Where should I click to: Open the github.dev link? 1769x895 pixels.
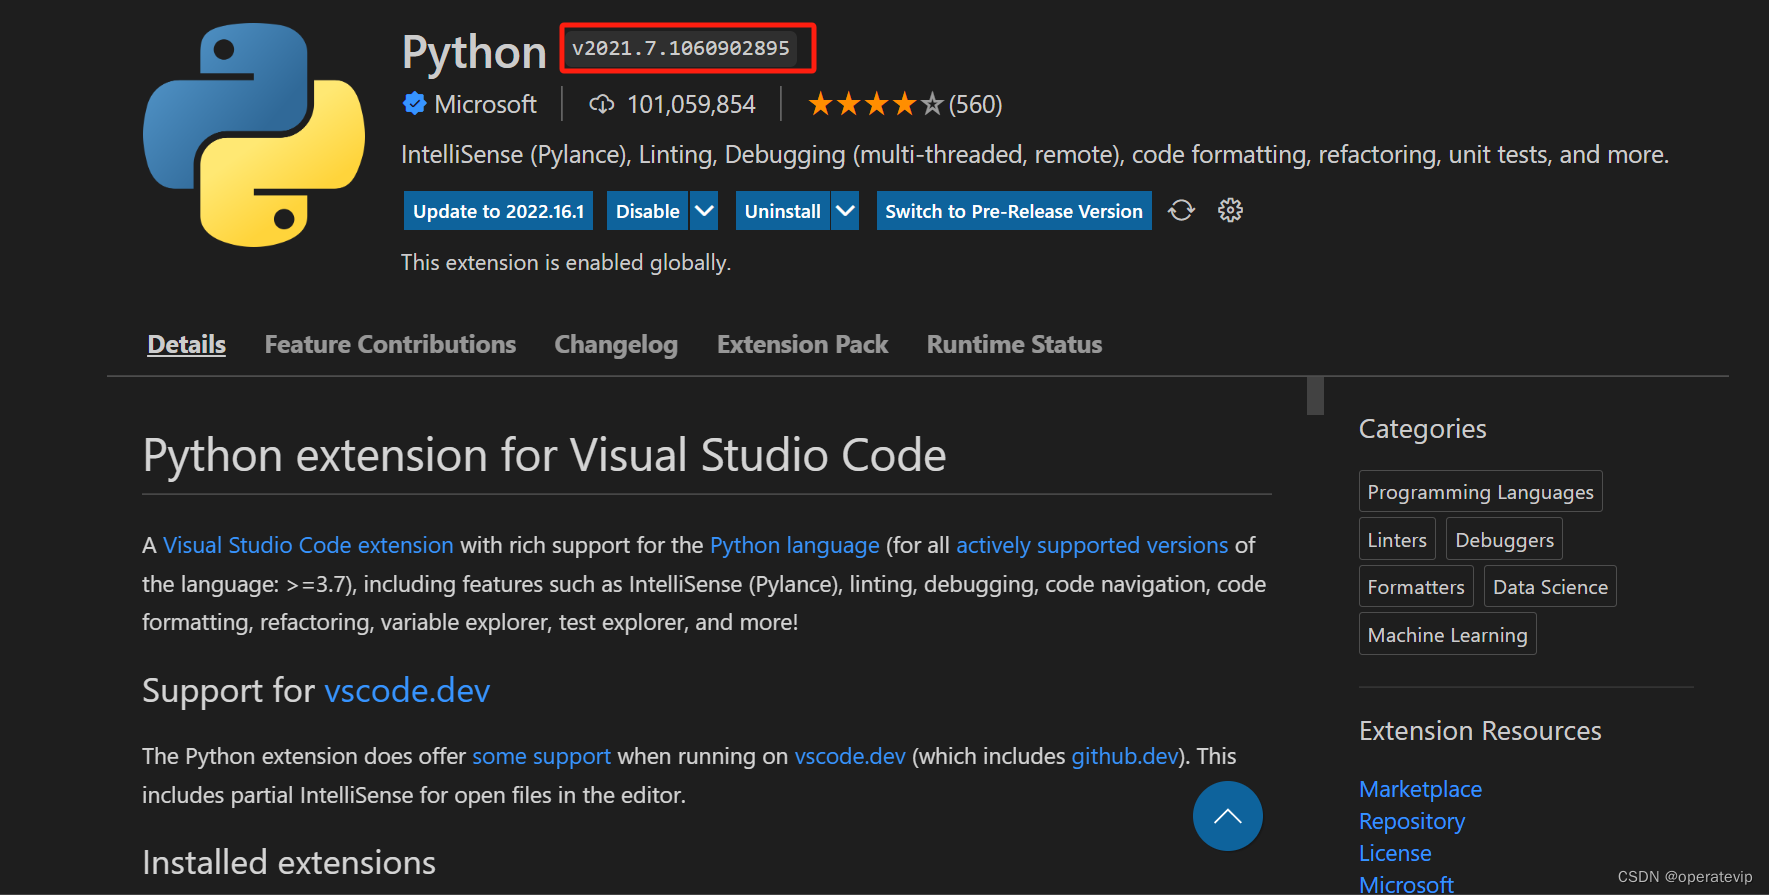pos(1125,756)
